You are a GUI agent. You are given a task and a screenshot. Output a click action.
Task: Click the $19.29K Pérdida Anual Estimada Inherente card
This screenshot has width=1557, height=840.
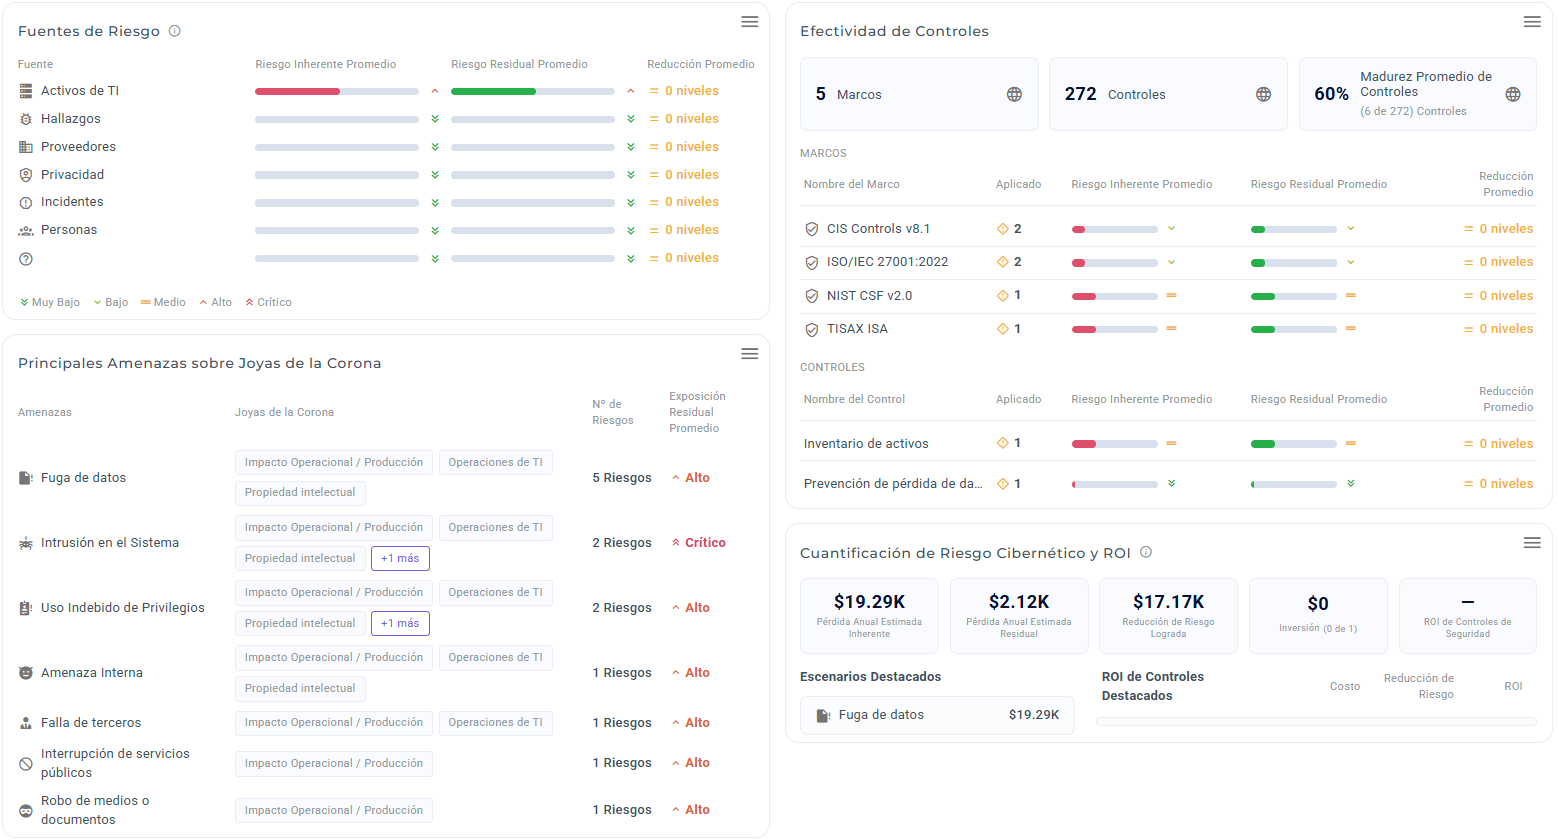869,616
